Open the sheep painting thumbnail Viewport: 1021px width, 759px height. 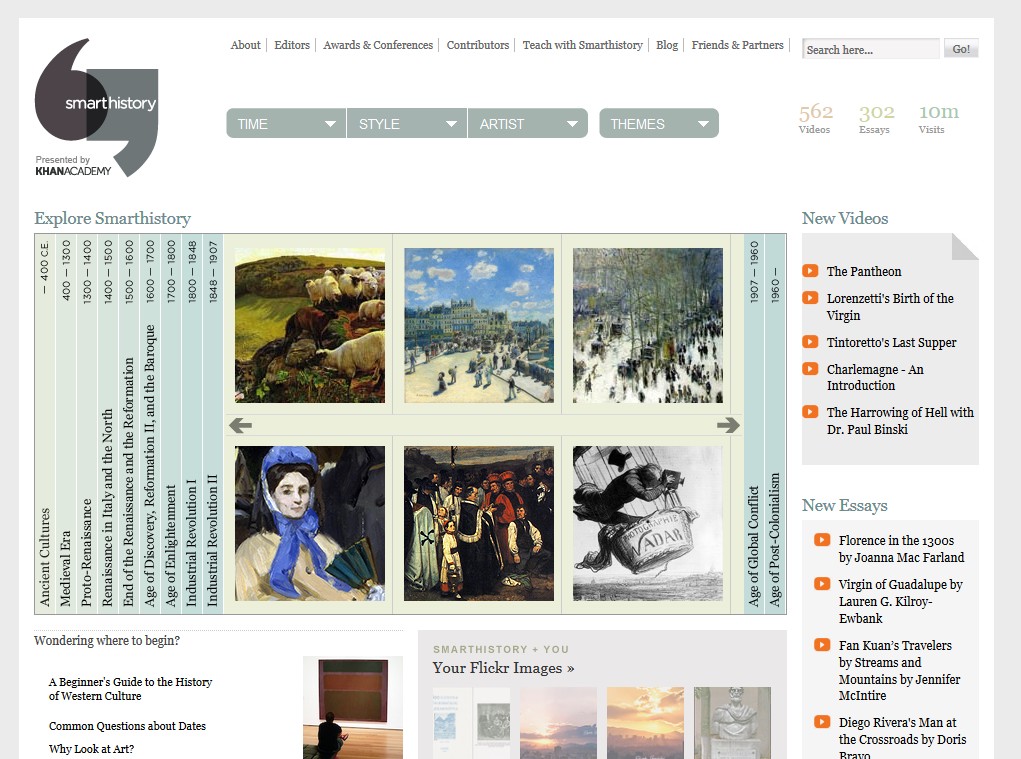[x=310, y=325]
